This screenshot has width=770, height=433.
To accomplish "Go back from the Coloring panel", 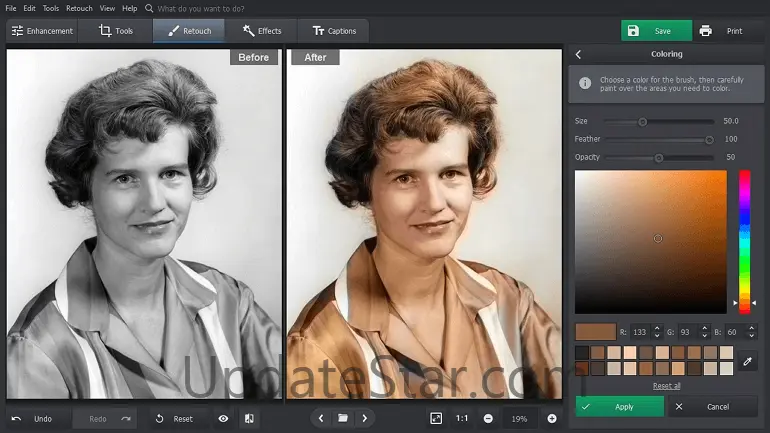I will coord(578,54).
